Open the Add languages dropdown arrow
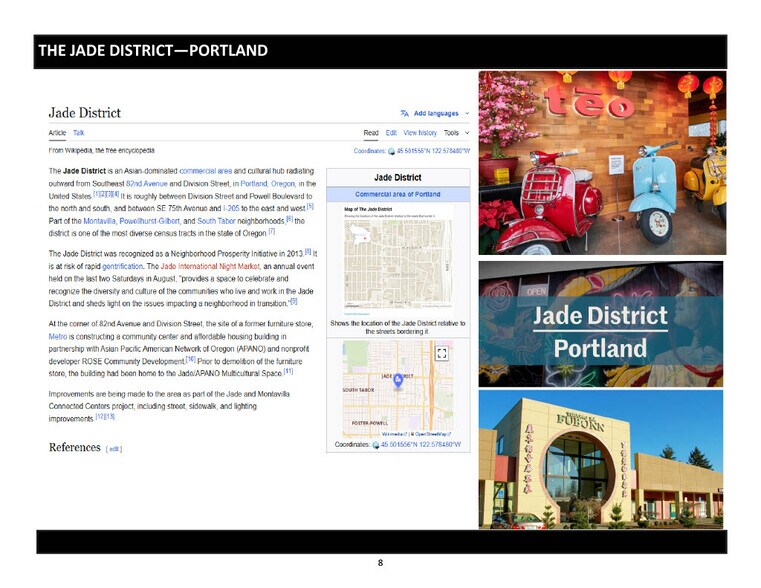Screen dimensions: 761x588 click(467, 114)
